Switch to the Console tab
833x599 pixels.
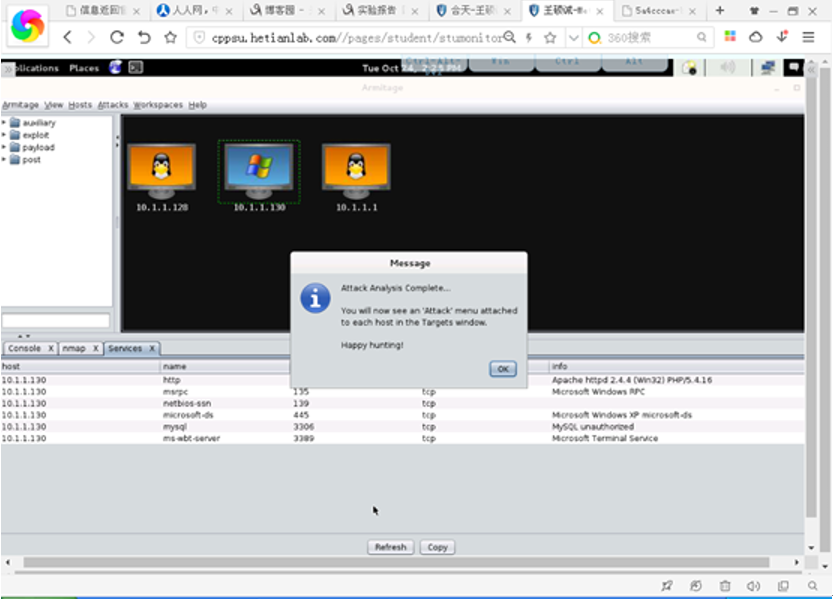click(x=24, y=348)
